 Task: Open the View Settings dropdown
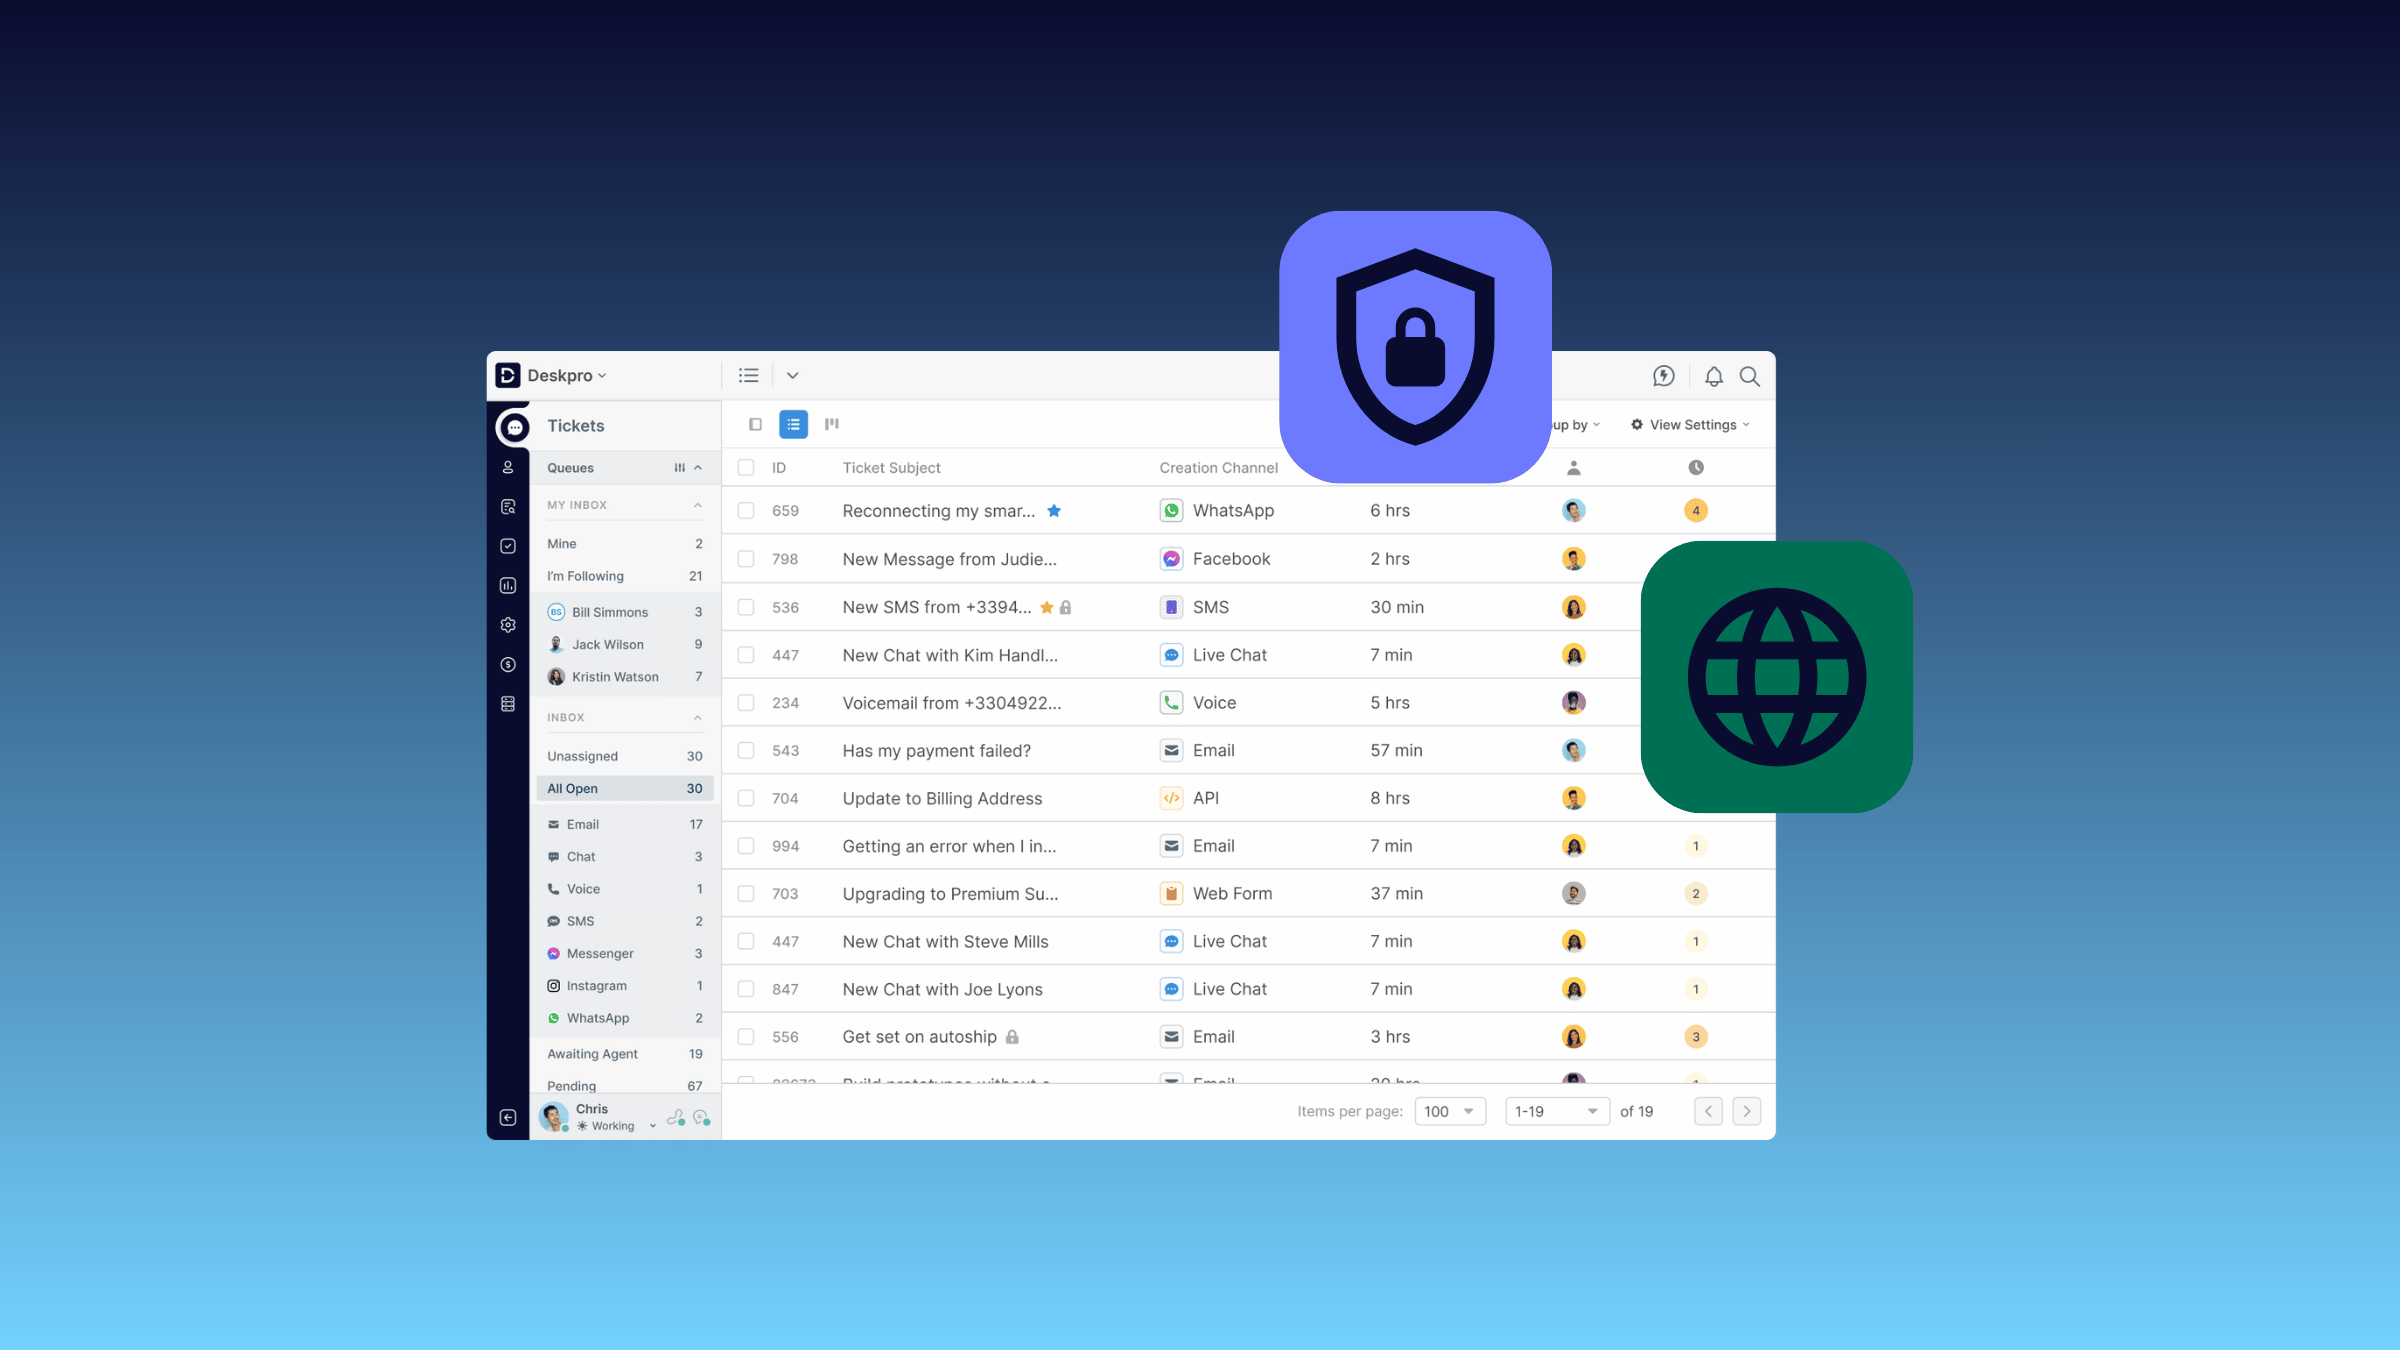point(1690,425)
